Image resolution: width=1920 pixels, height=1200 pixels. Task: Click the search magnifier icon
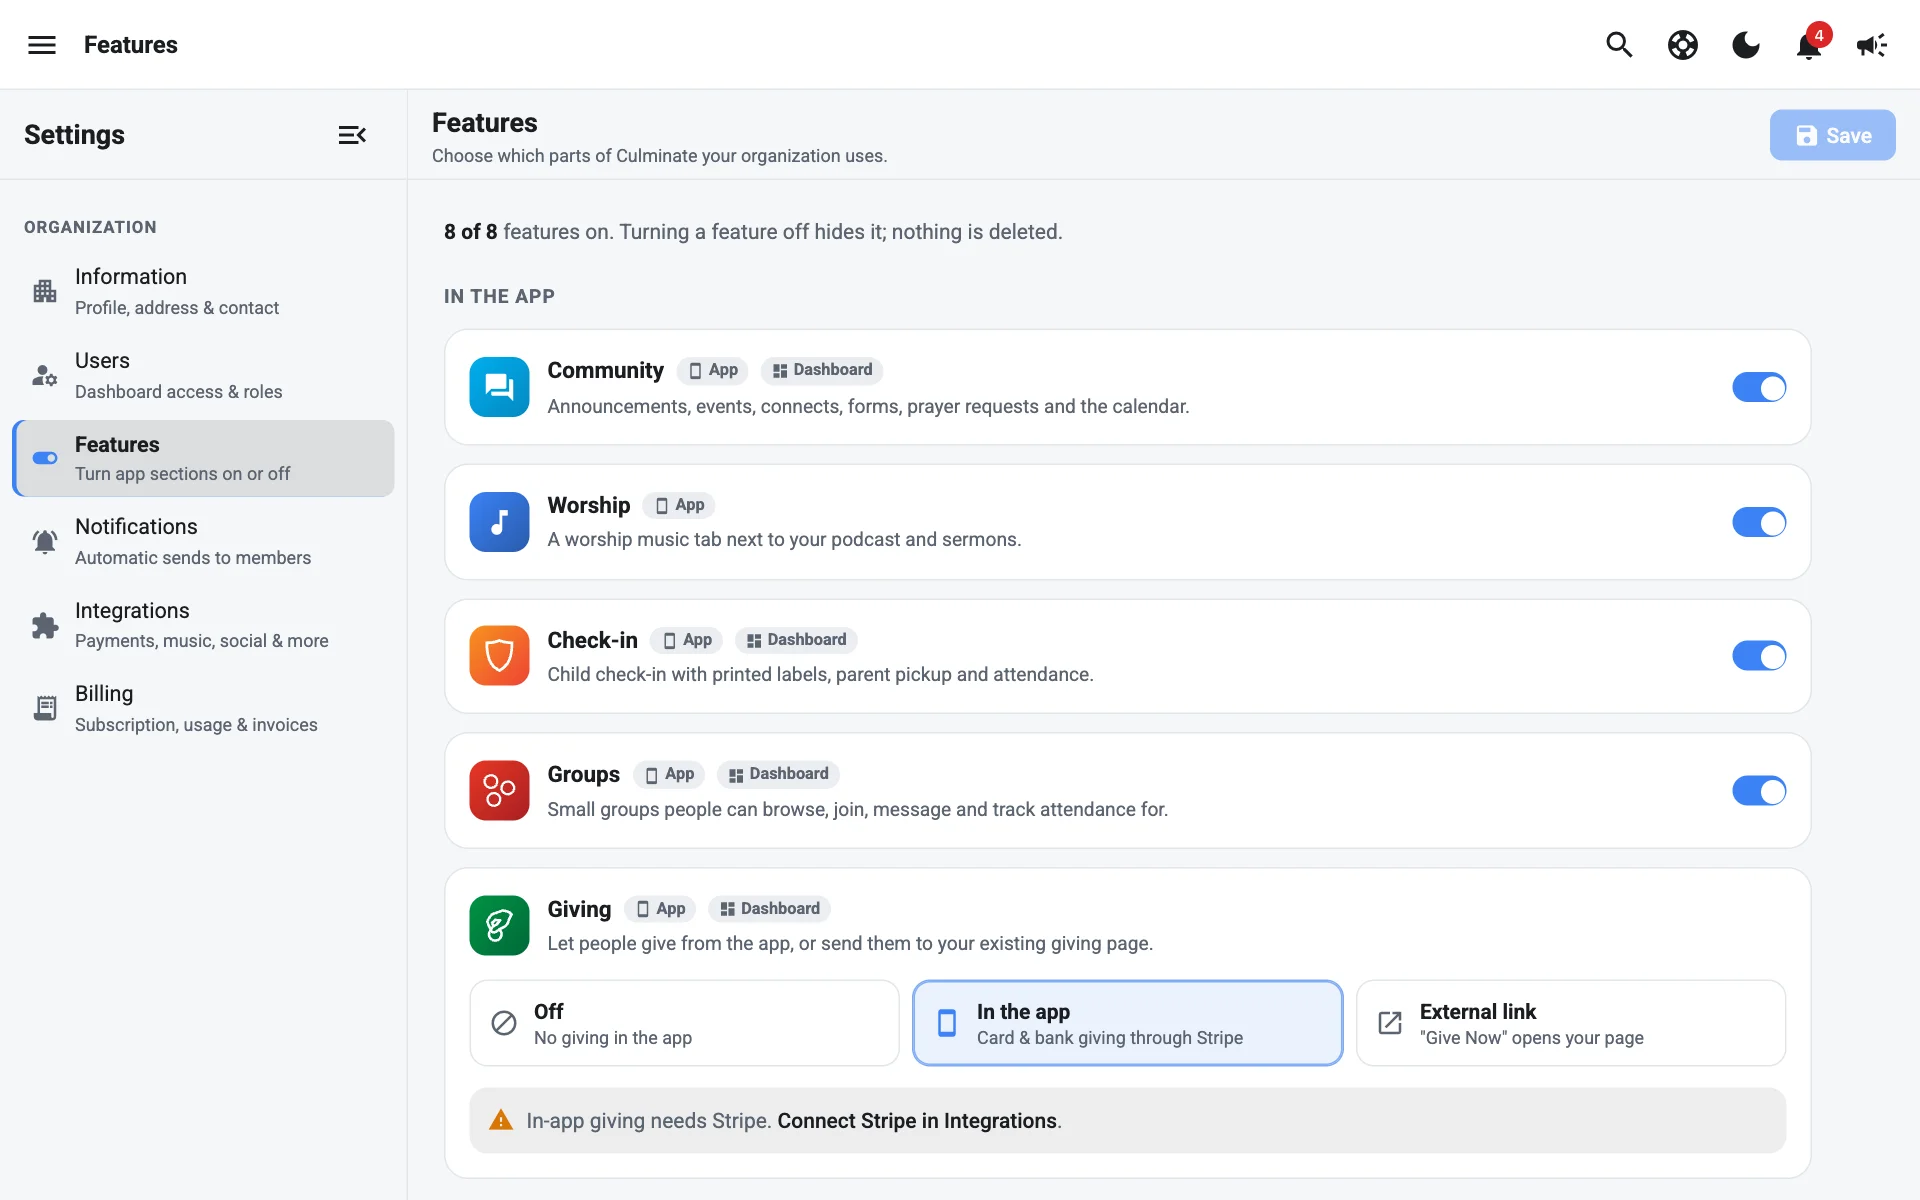pos(1619,45)
